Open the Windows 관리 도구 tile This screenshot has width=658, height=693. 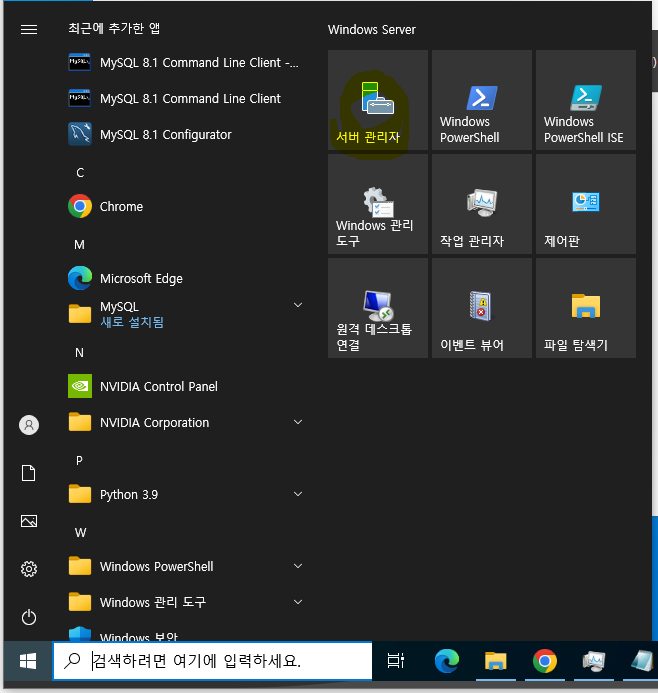(x=378, y=204)
